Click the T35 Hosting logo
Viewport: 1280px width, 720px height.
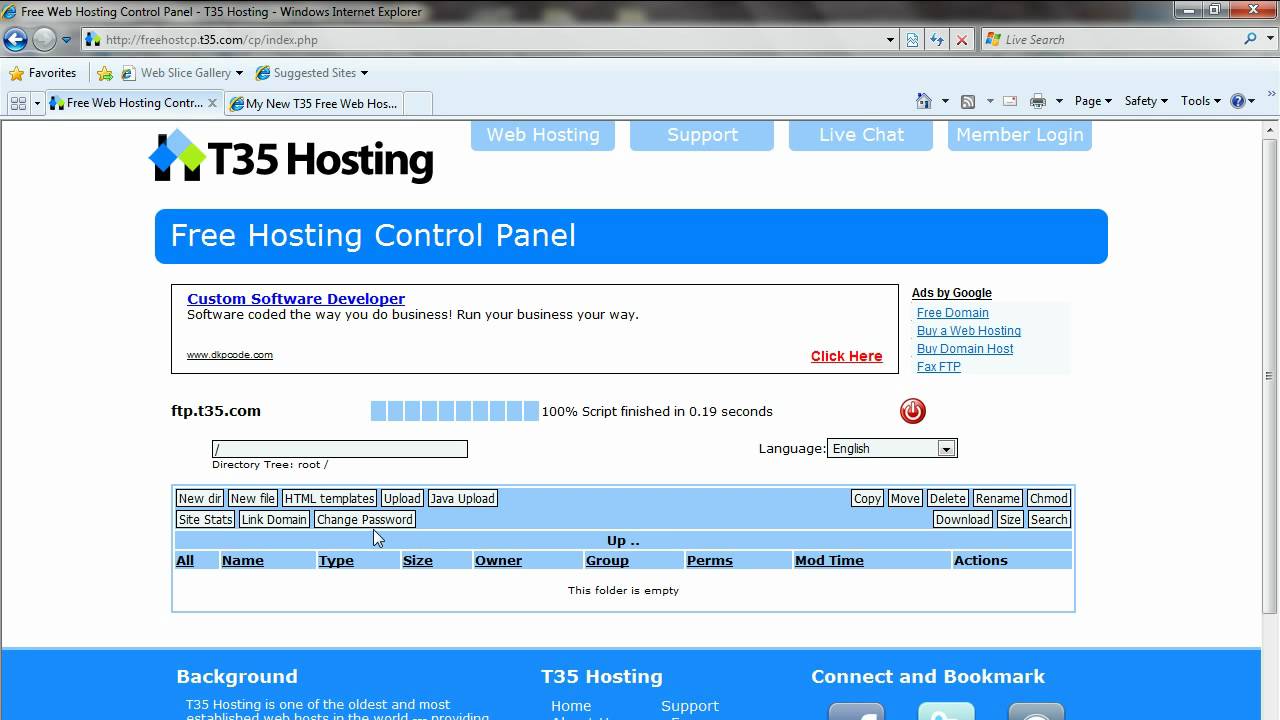click(291, 157)
